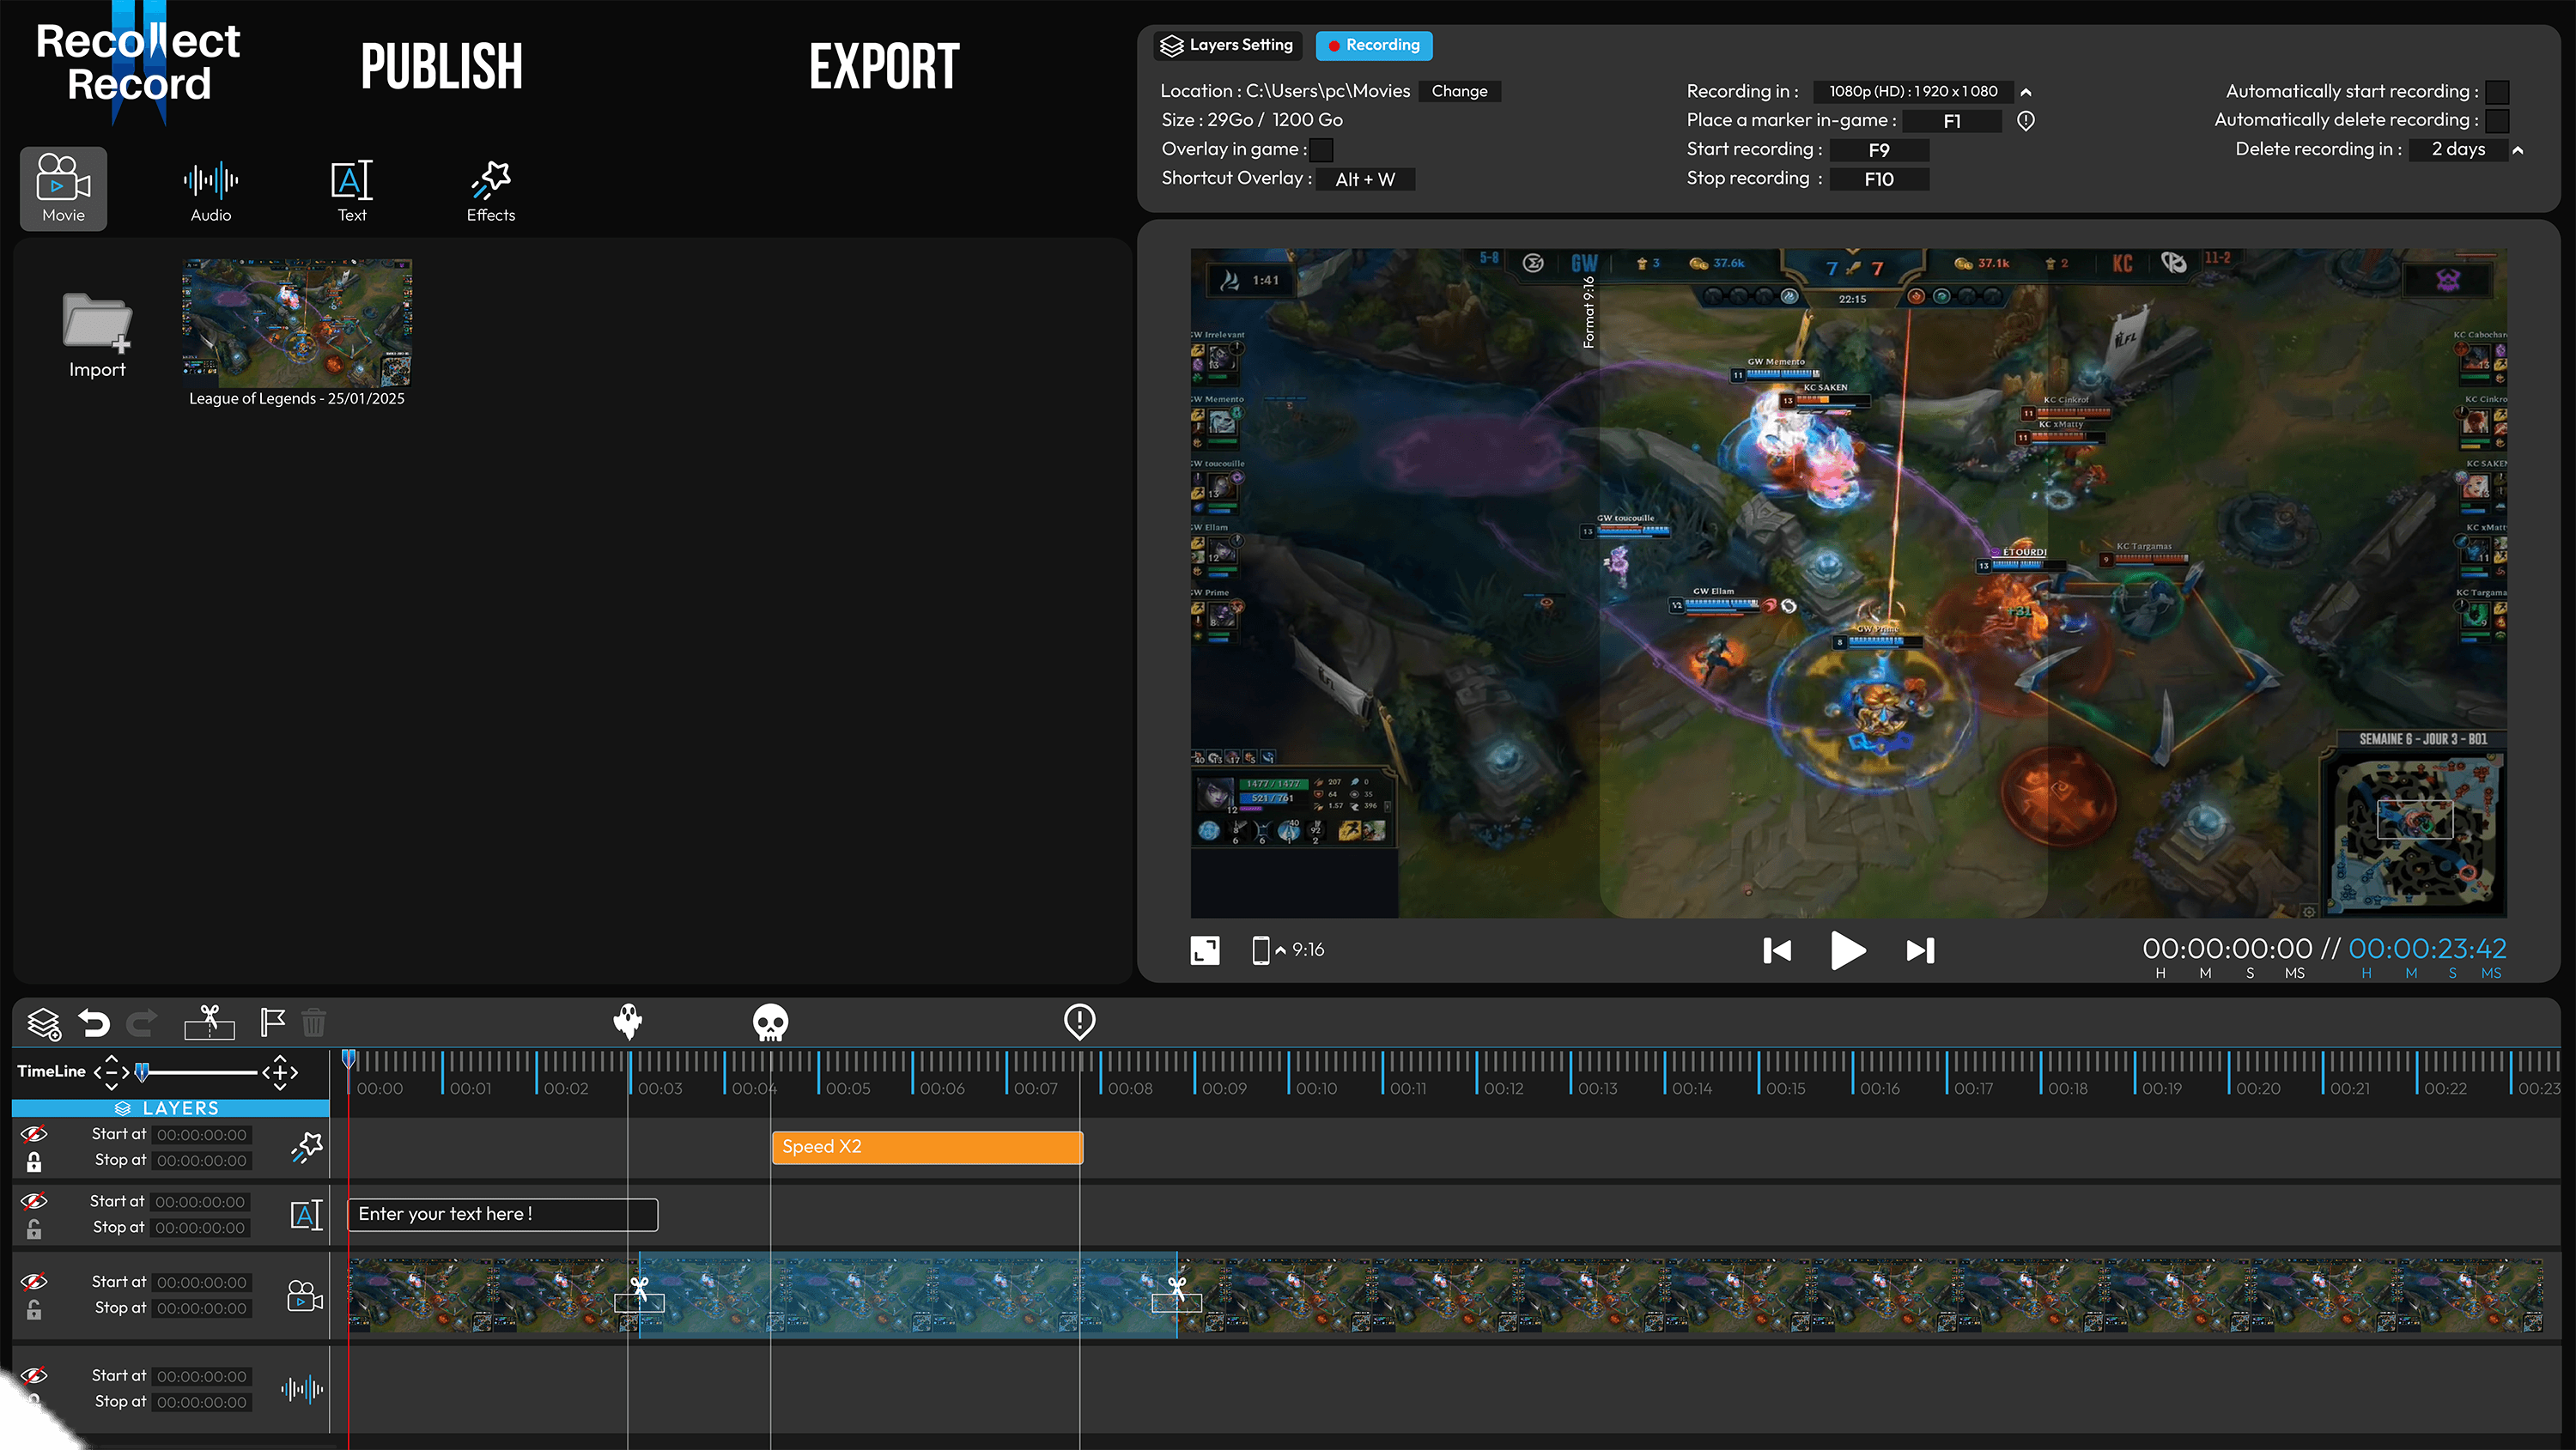This screenshot has height=1450, width=2576.
Task: Click the F9 start recording shortcut field
Action: coord(1879,150)
